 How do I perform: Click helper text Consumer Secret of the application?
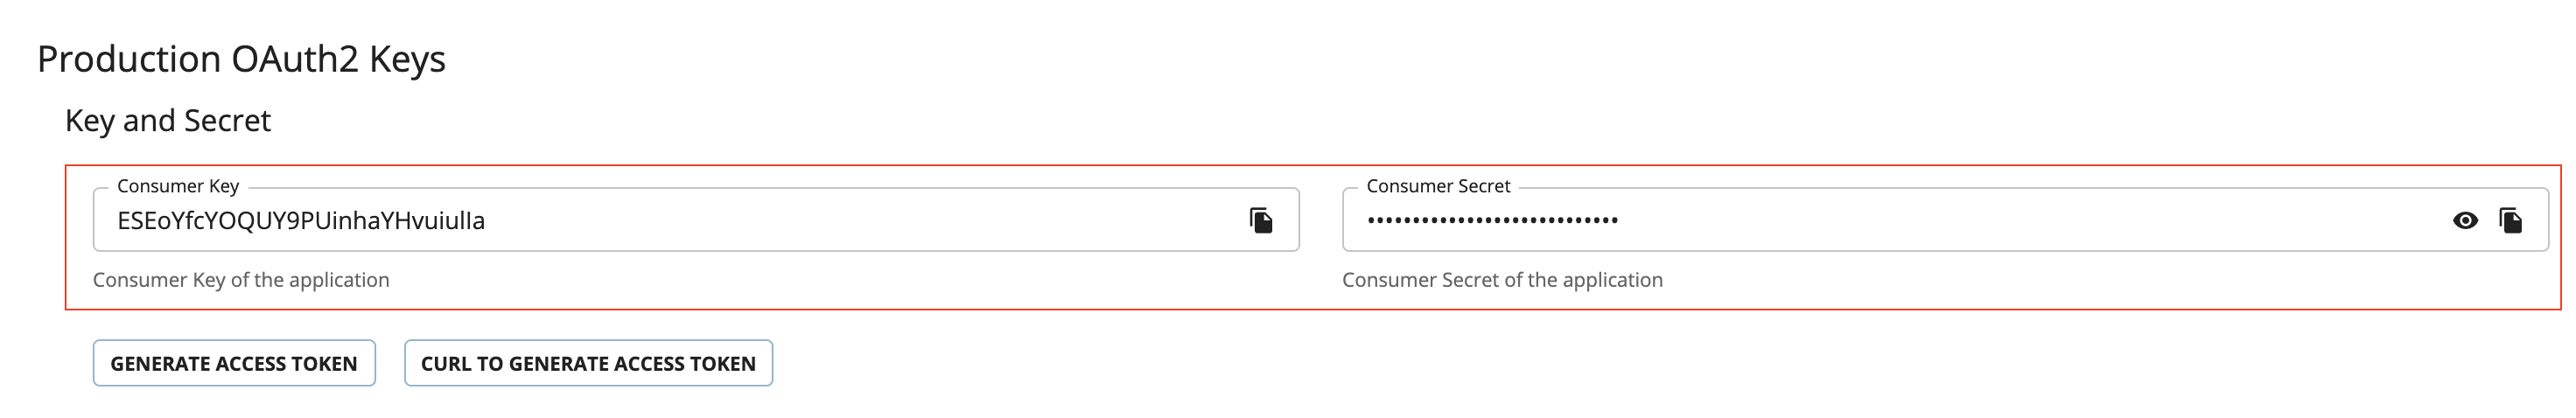pyautogui.click(x=1502, y=280)
